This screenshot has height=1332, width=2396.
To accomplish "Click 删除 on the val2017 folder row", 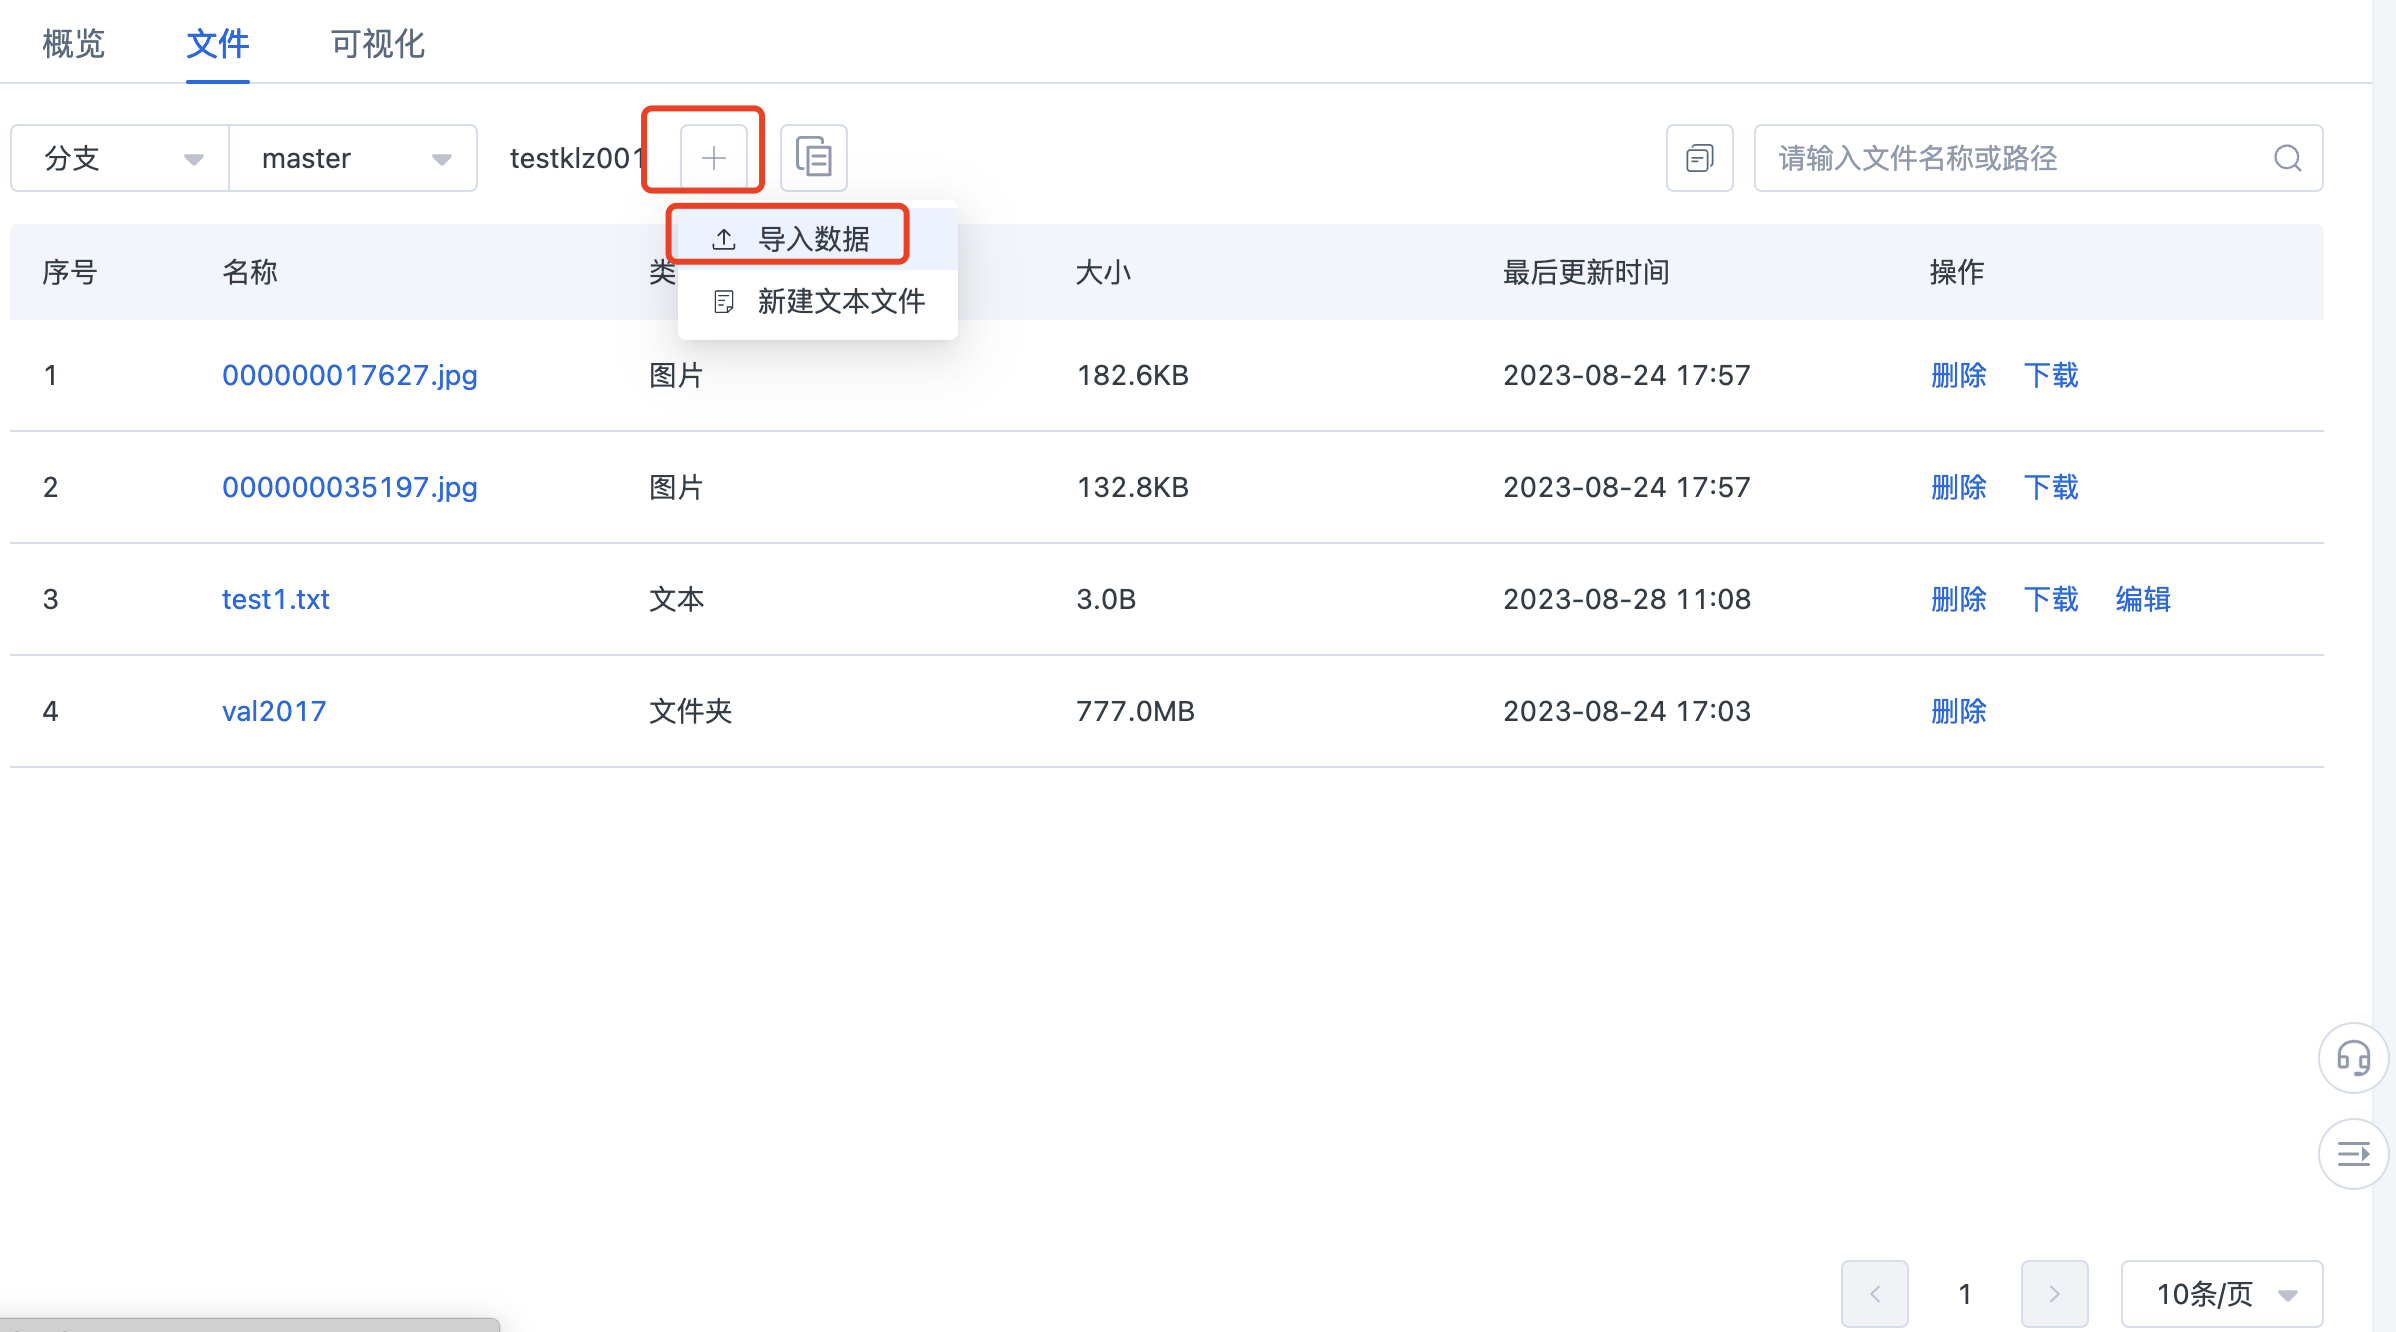I will [x=1957, y=711].
